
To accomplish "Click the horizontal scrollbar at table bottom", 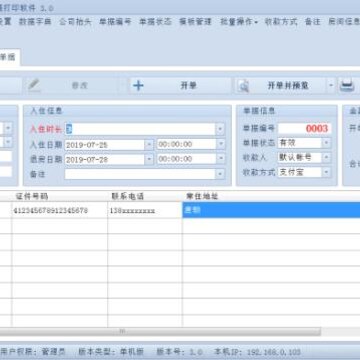I will click(160, 331).
